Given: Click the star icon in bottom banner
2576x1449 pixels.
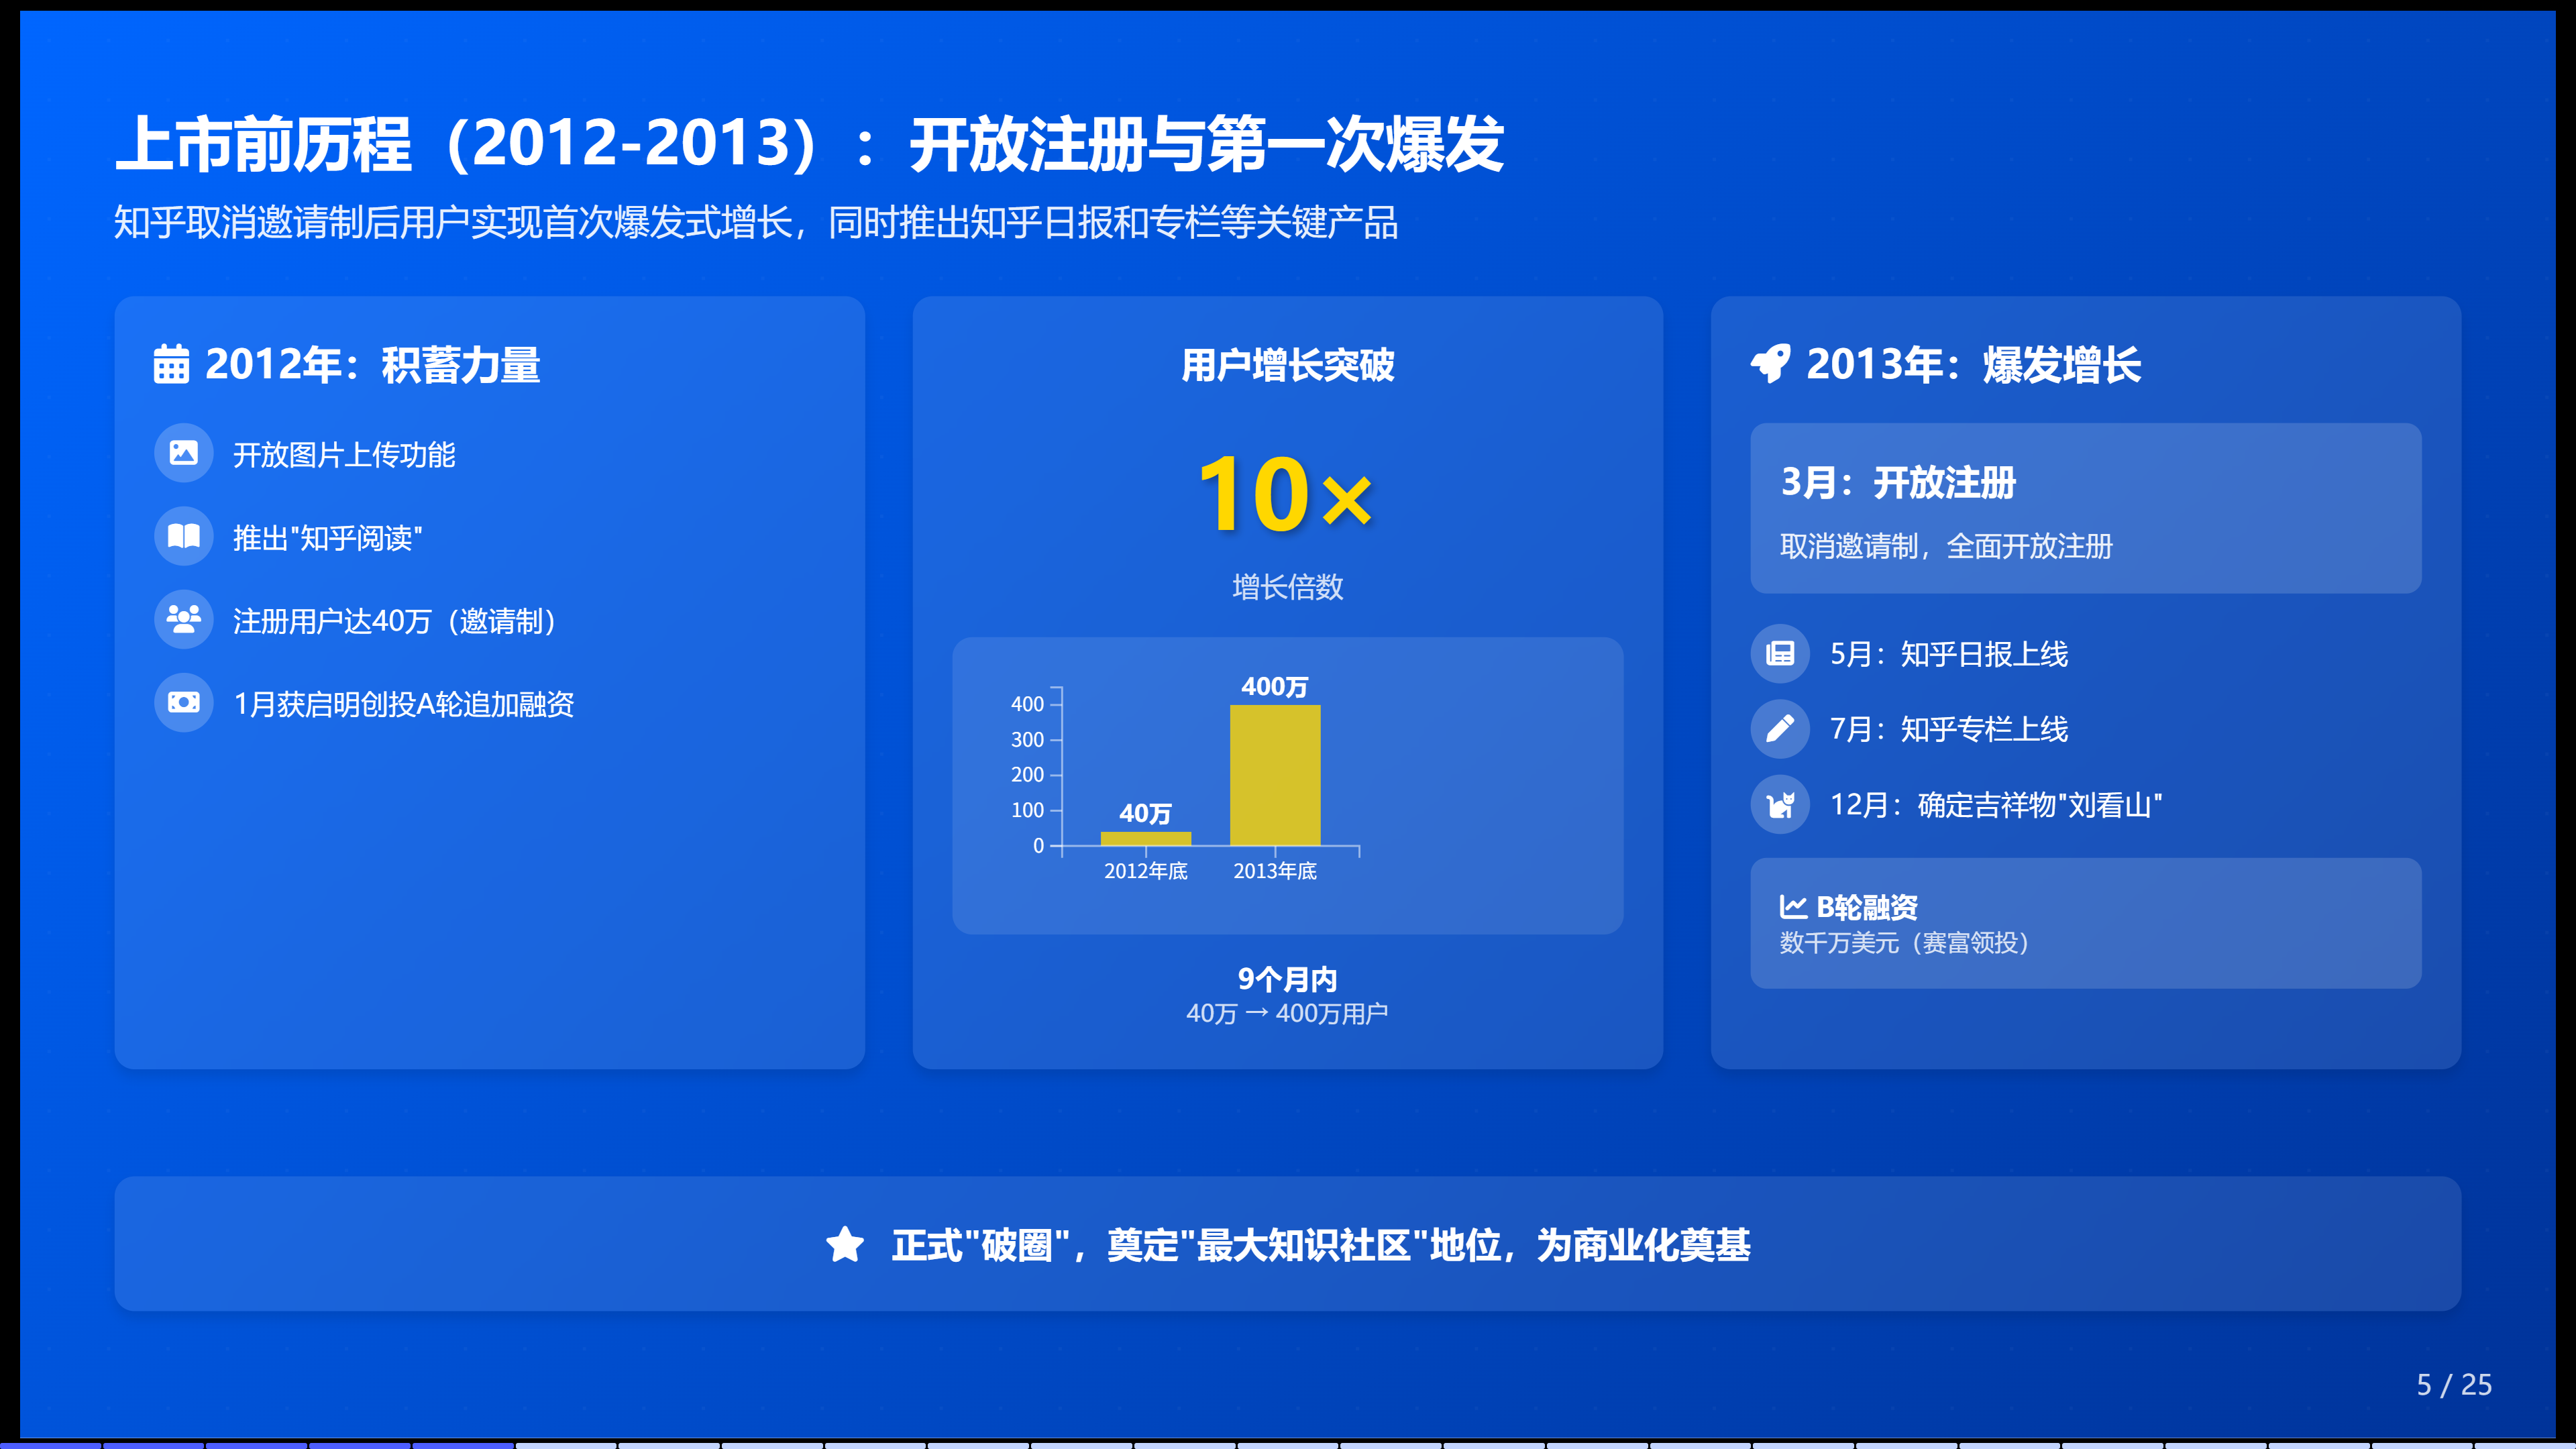Looking at the screenshot, I should click(845, 1245).
